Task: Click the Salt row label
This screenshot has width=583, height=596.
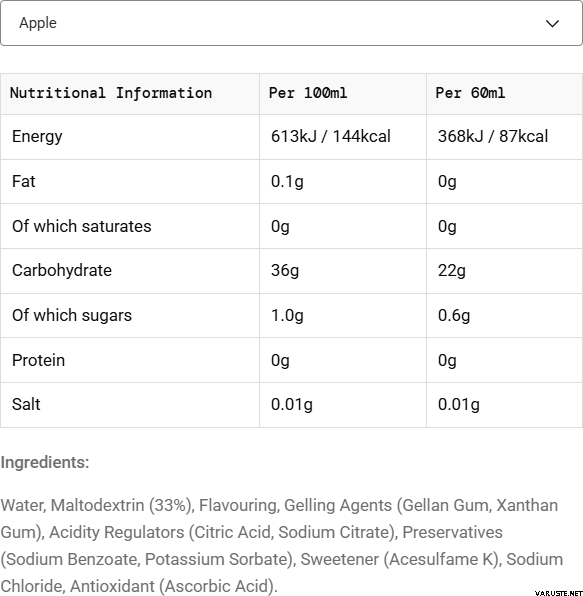Action: (26, 404)
